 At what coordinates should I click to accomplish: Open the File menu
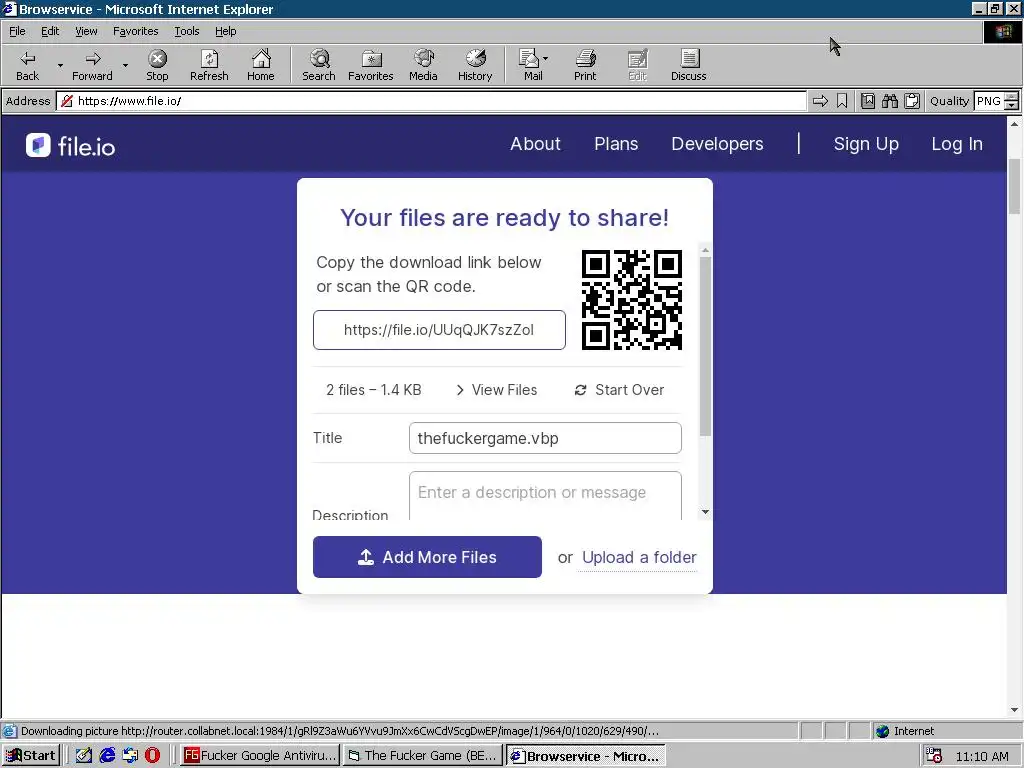(x=17, y=31)
